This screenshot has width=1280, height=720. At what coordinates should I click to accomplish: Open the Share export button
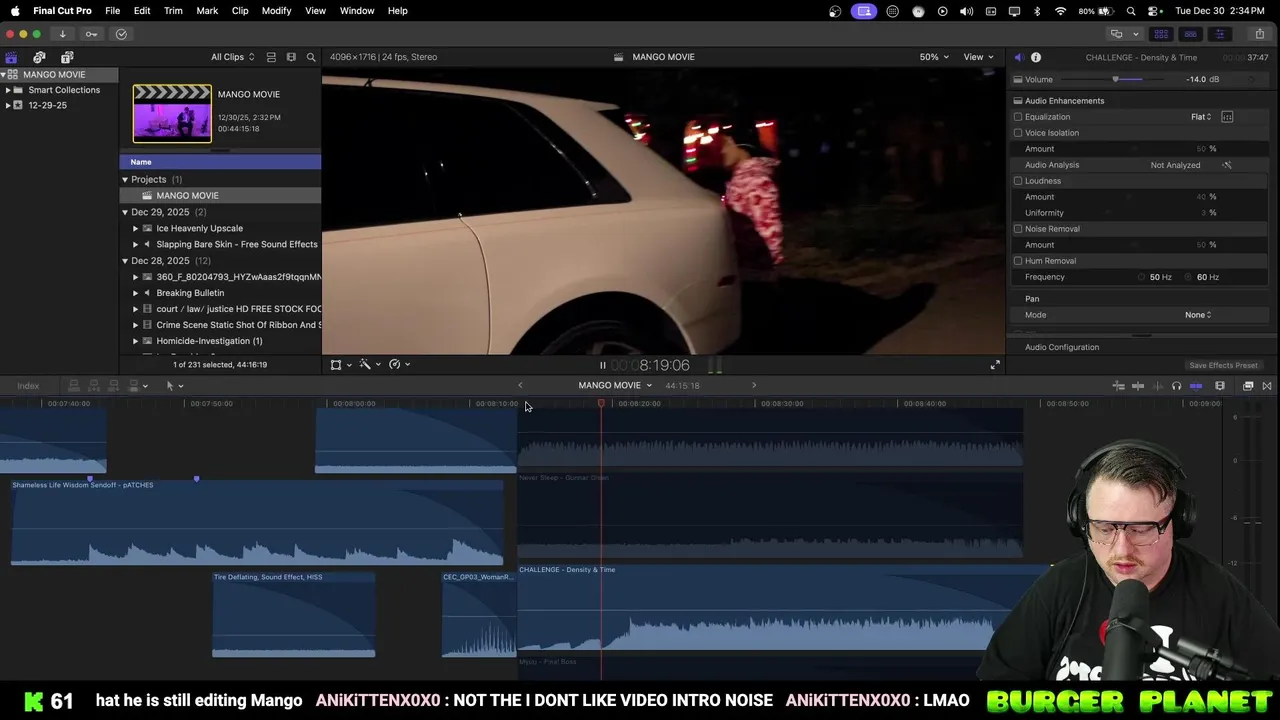[x=1259, y=34]
